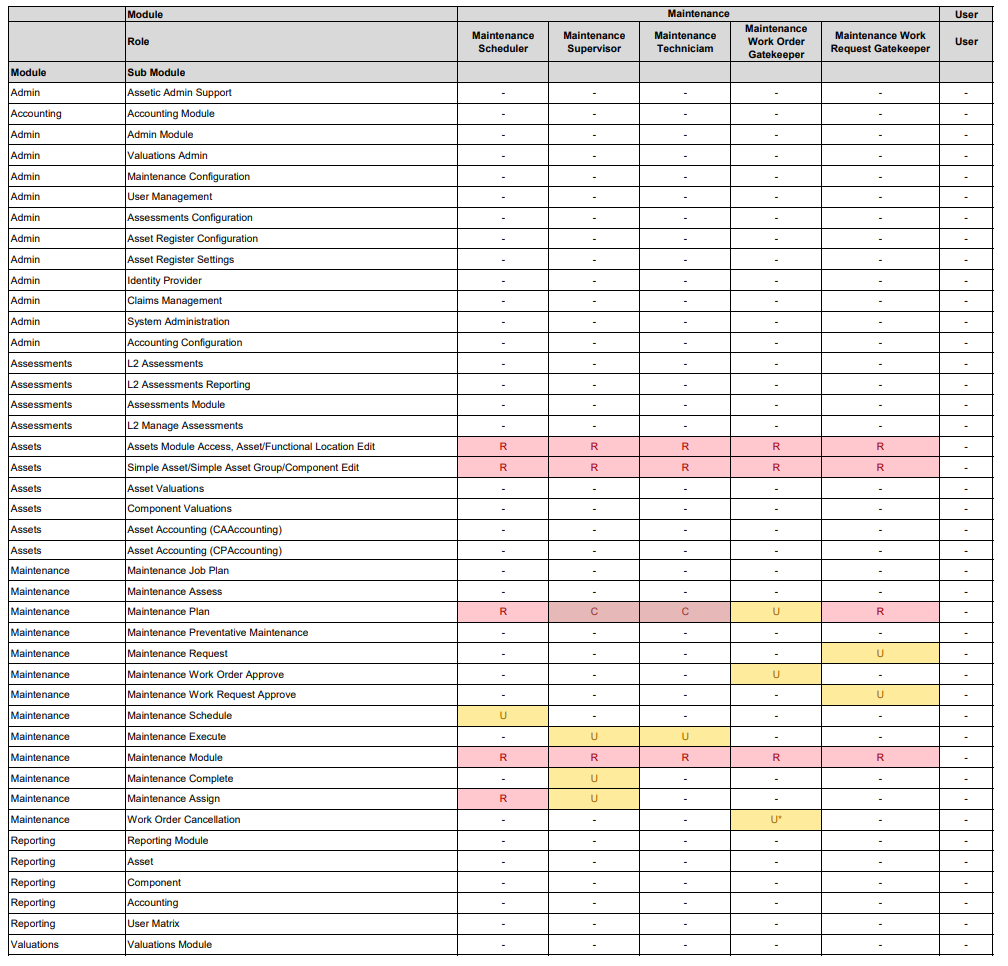This screenshot has height=966, width=1008.
Task: Click the Asset Valuations cell
Action: 291,488
